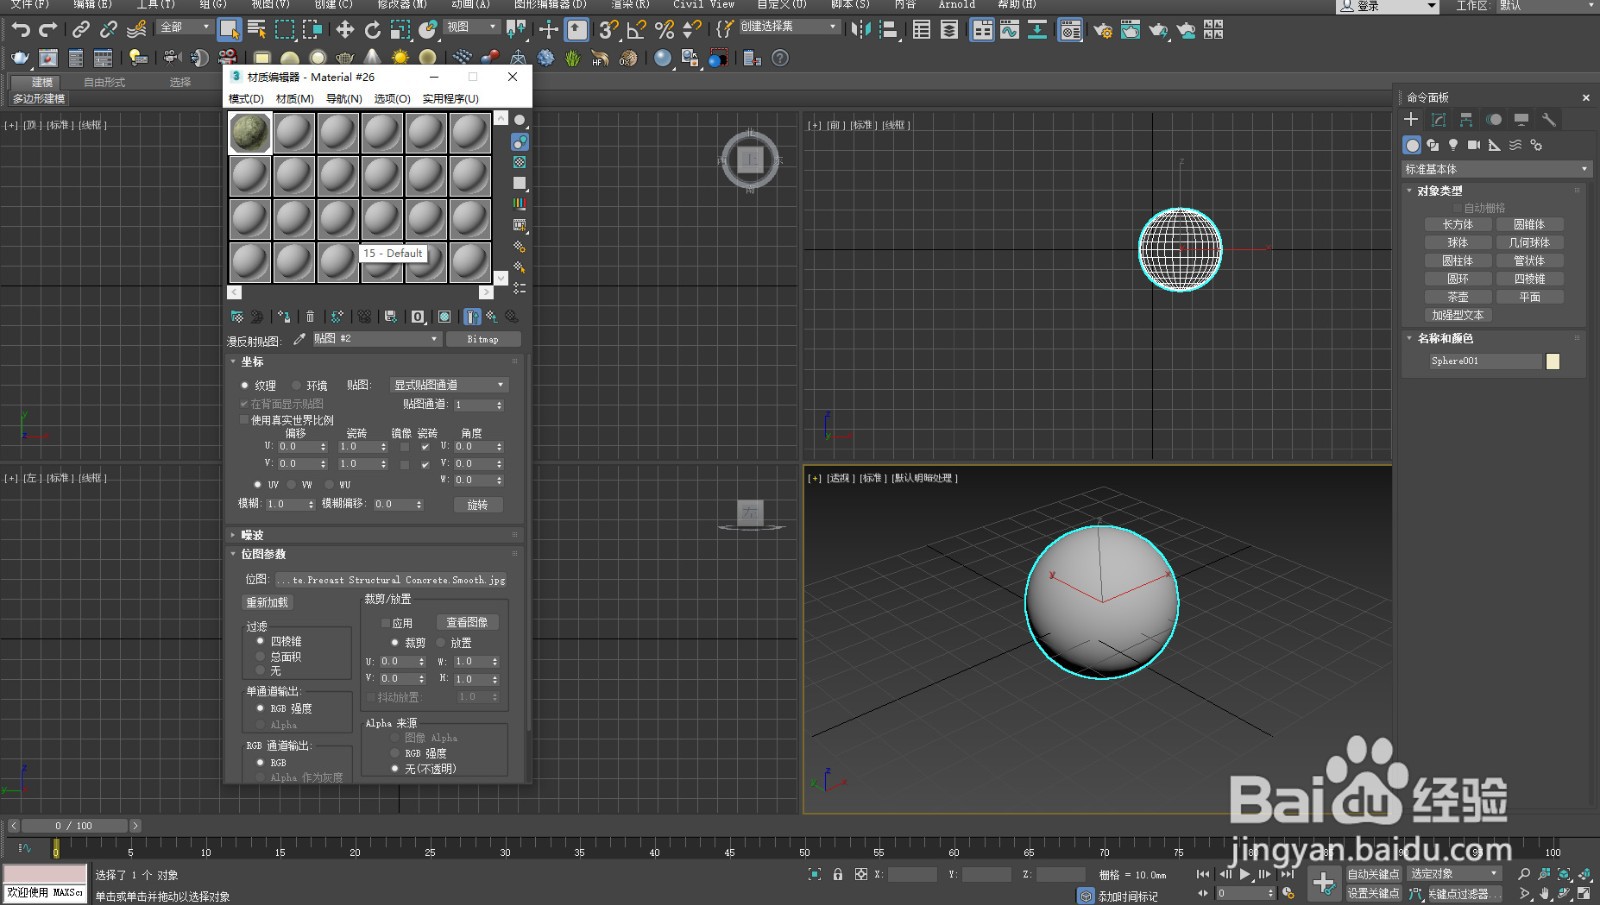The width and height of the screenshot is (1600, 905).
Task: Click the Bitmap map type button
Action: coord(483,339)
